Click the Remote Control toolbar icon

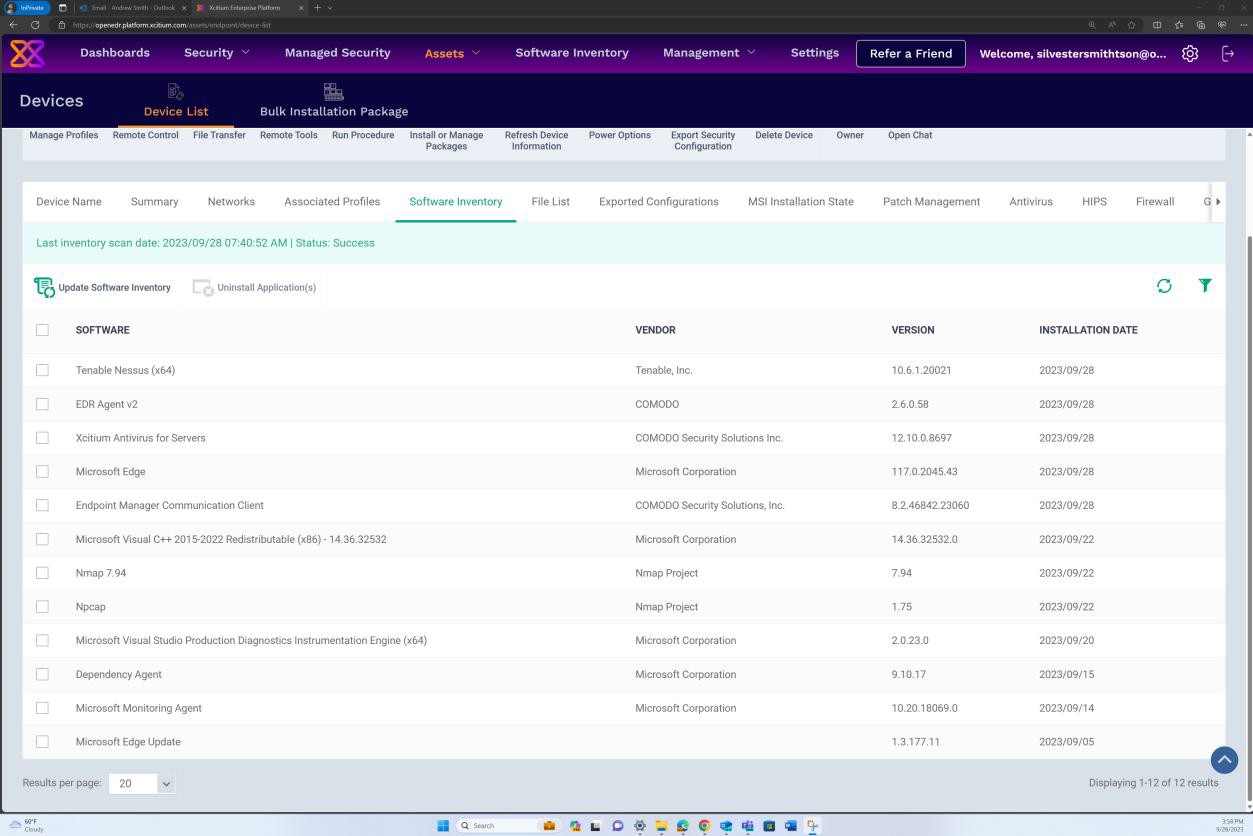(144, 135)
